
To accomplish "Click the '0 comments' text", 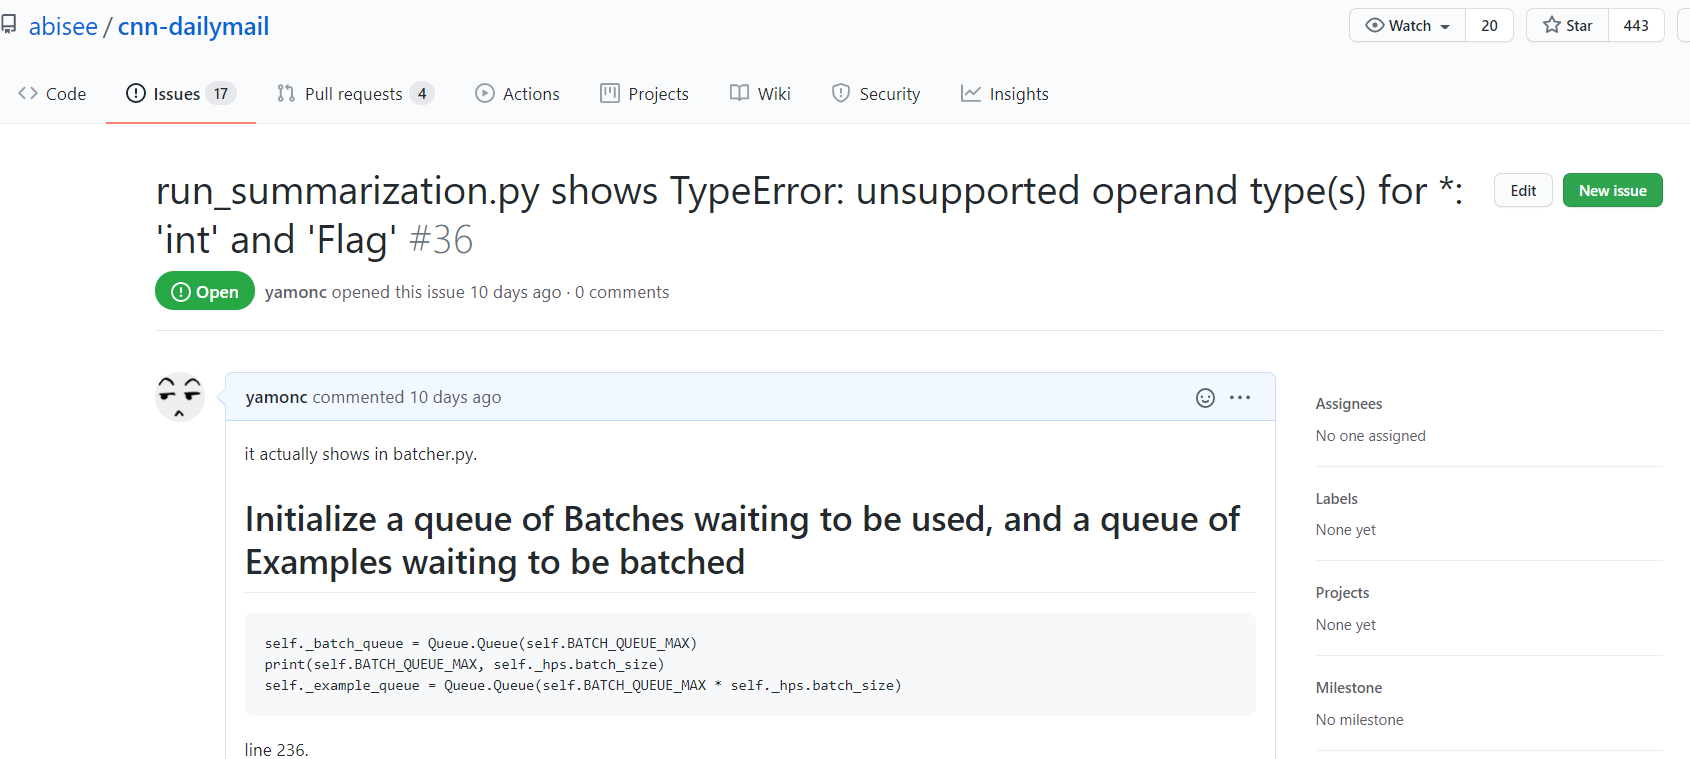I will [622, 292].
